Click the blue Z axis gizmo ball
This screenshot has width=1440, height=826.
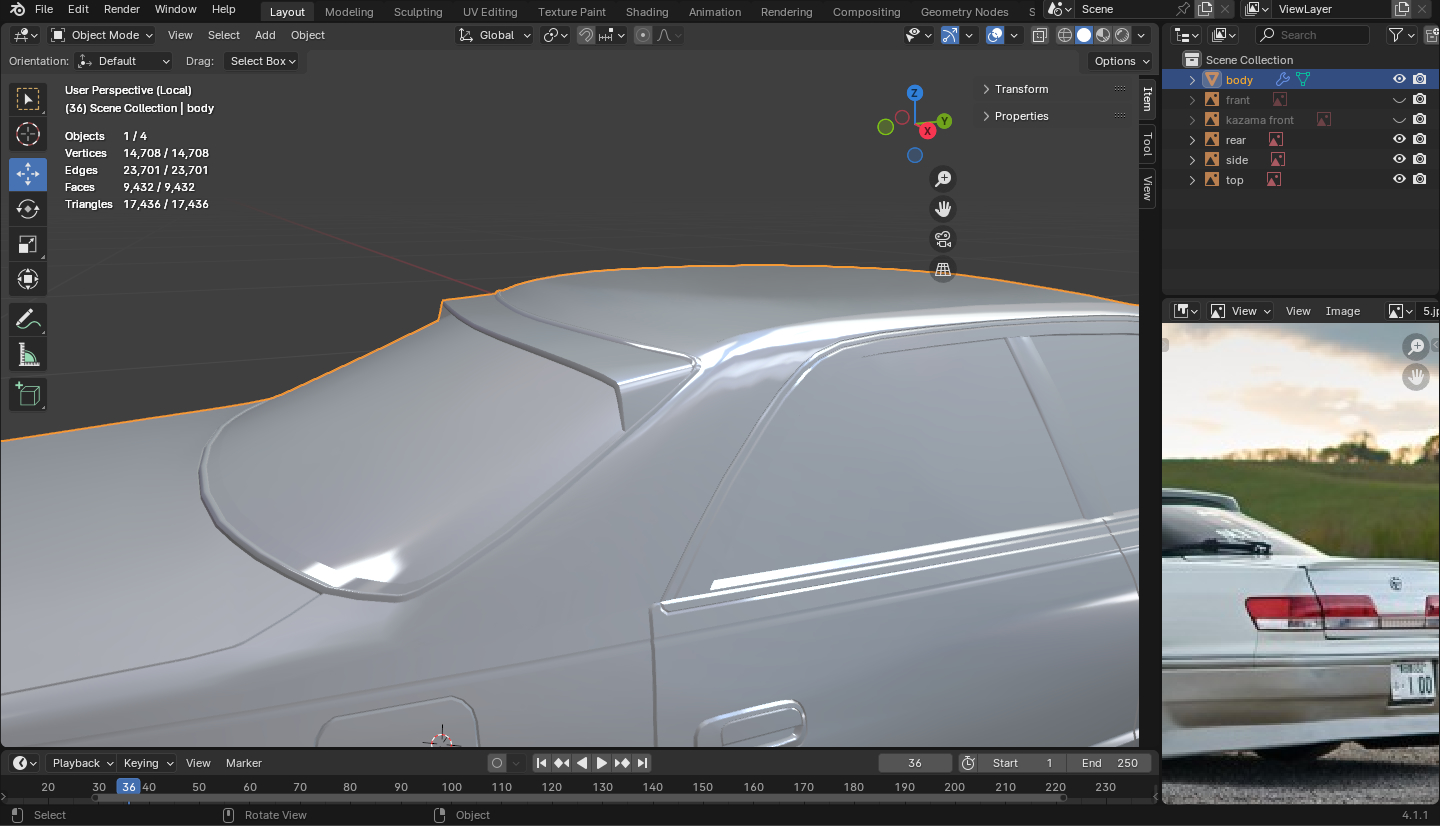click(914, 93)
